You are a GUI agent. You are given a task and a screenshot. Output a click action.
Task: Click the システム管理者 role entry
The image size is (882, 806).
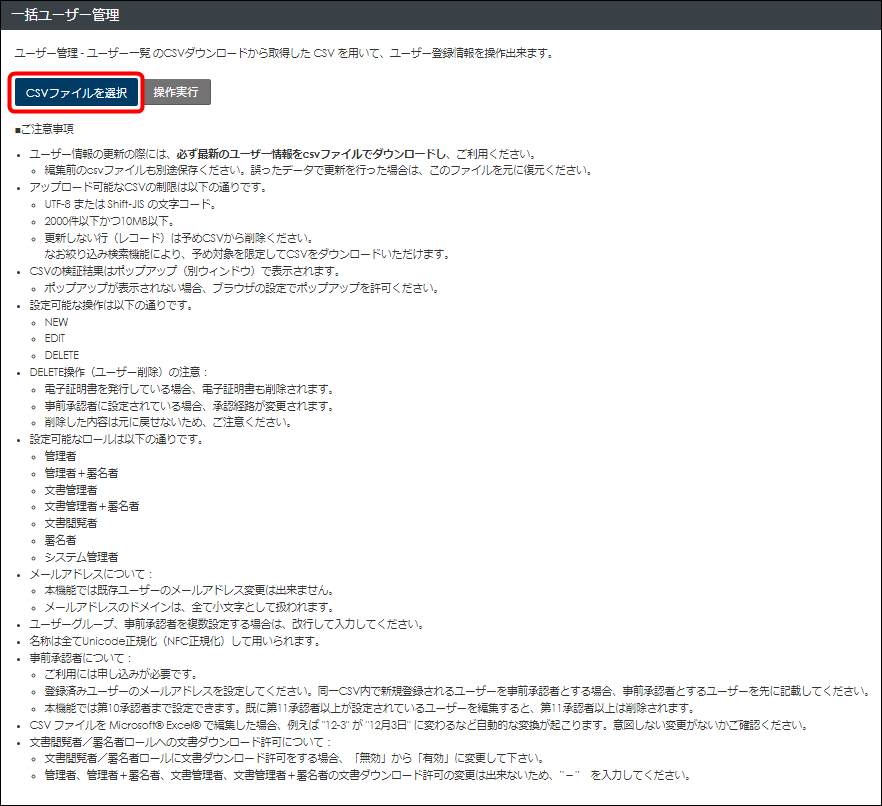coord(81,557)
